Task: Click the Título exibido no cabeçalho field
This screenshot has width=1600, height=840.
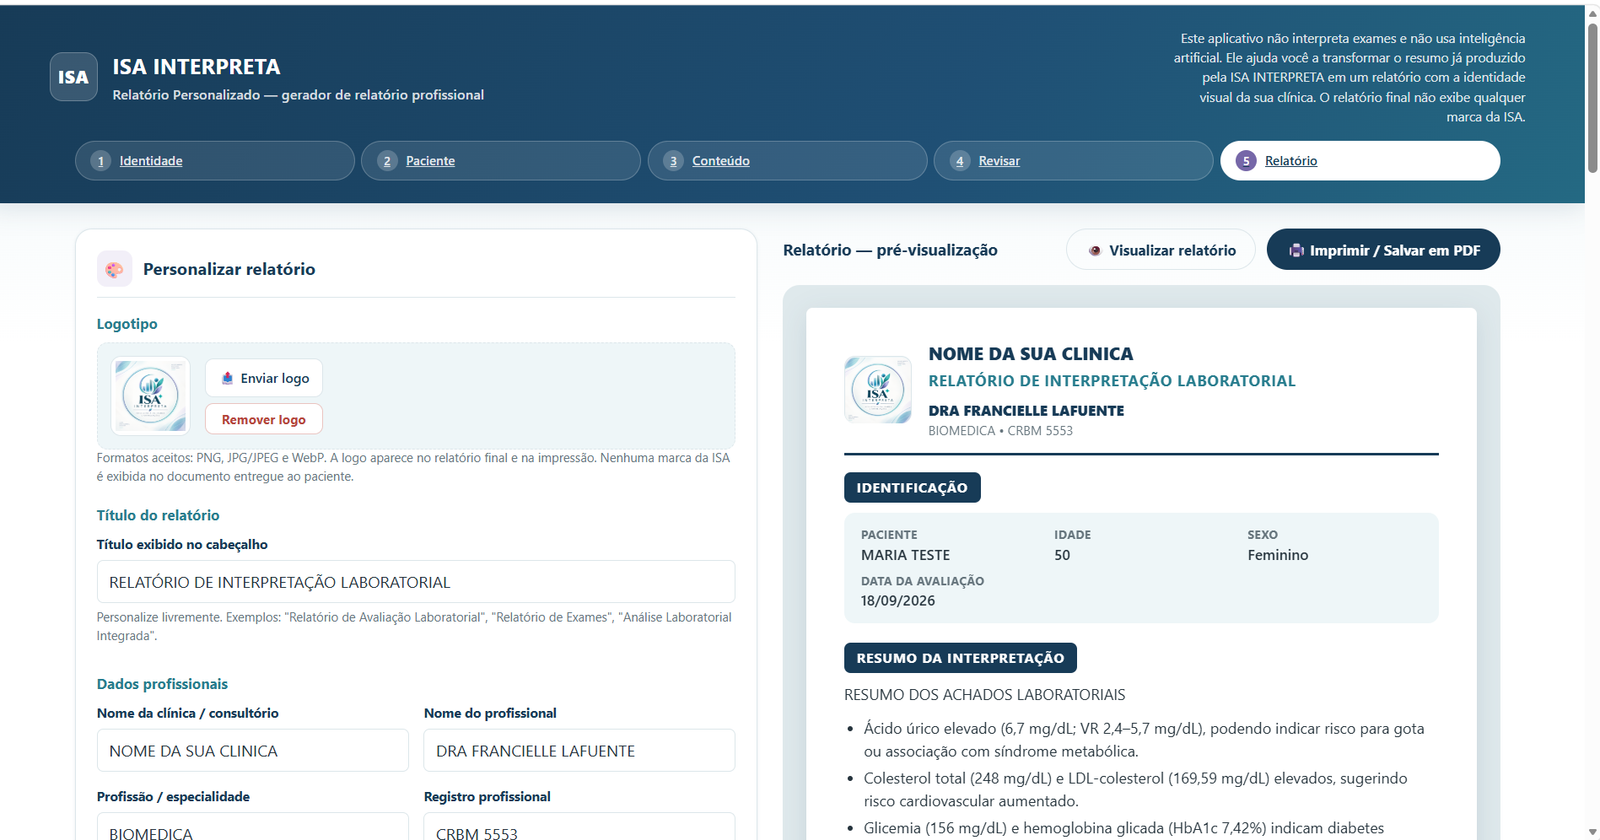Action: click(x=416, y=582)
